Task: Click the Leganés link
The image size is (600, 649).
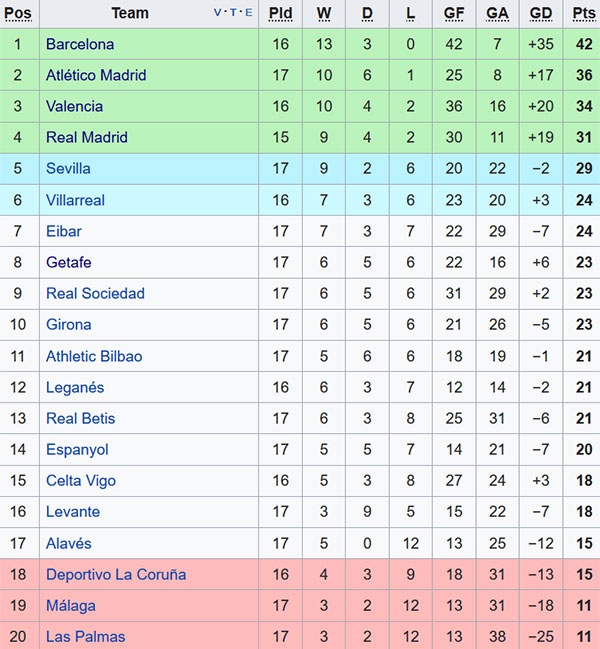Action: coord(75,387)
